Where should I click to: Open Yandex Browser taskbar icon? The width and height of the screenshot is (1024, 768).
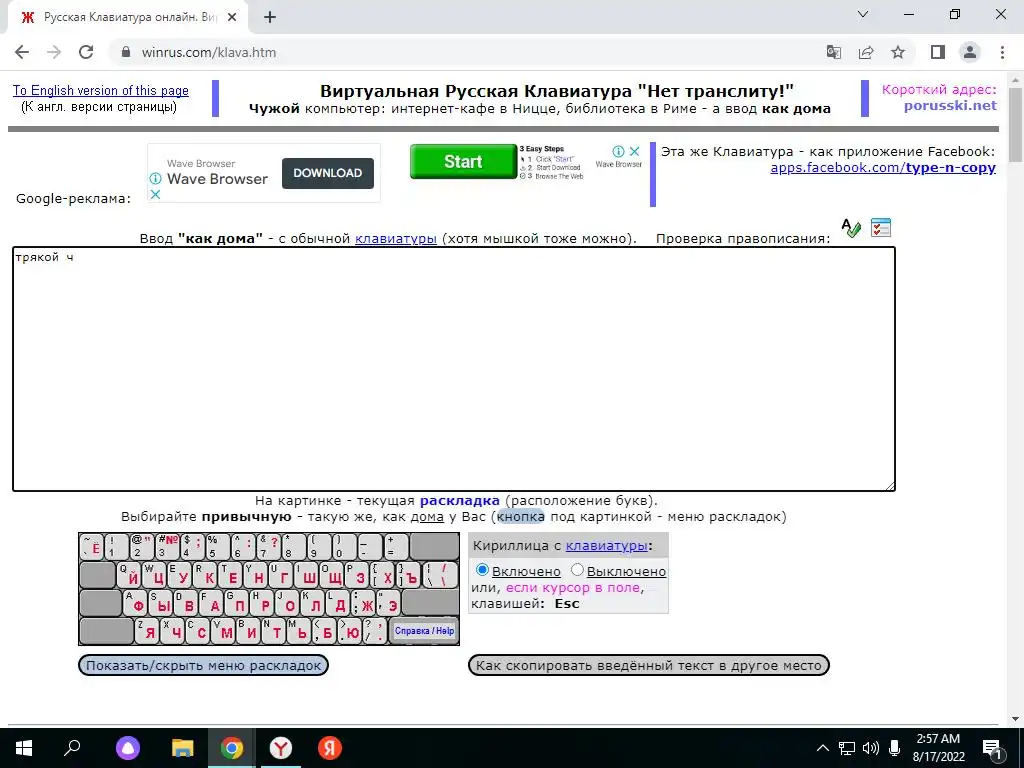tap(281, 748)
